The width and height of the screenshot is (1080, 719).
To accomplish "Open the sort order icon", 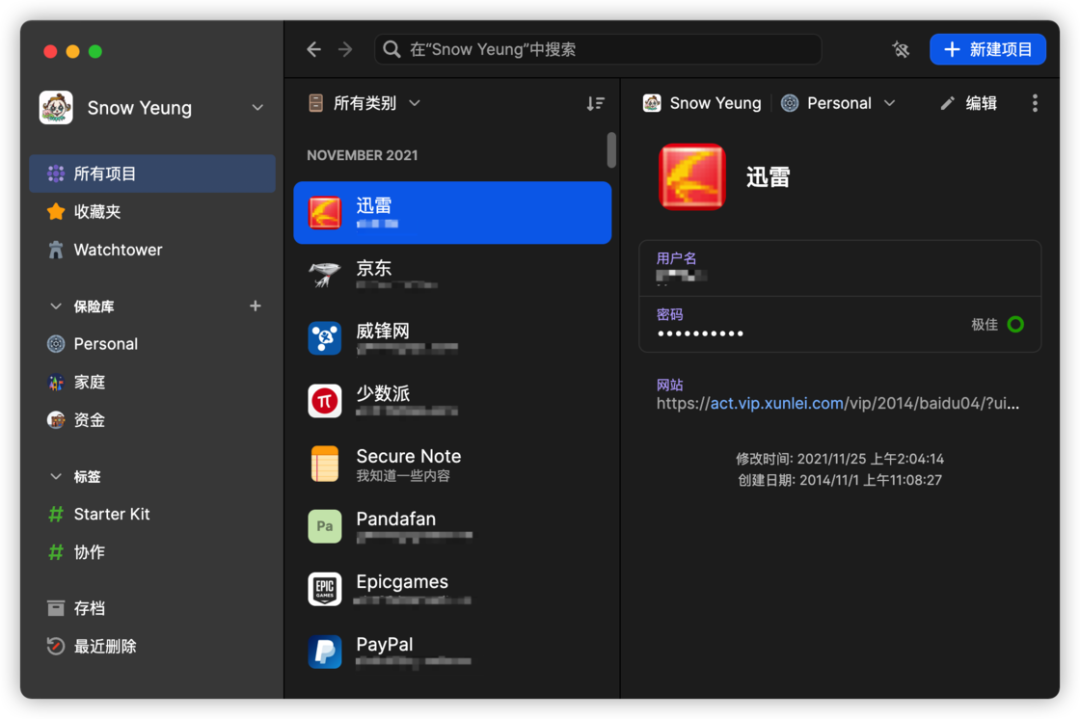I will [595, 103].
